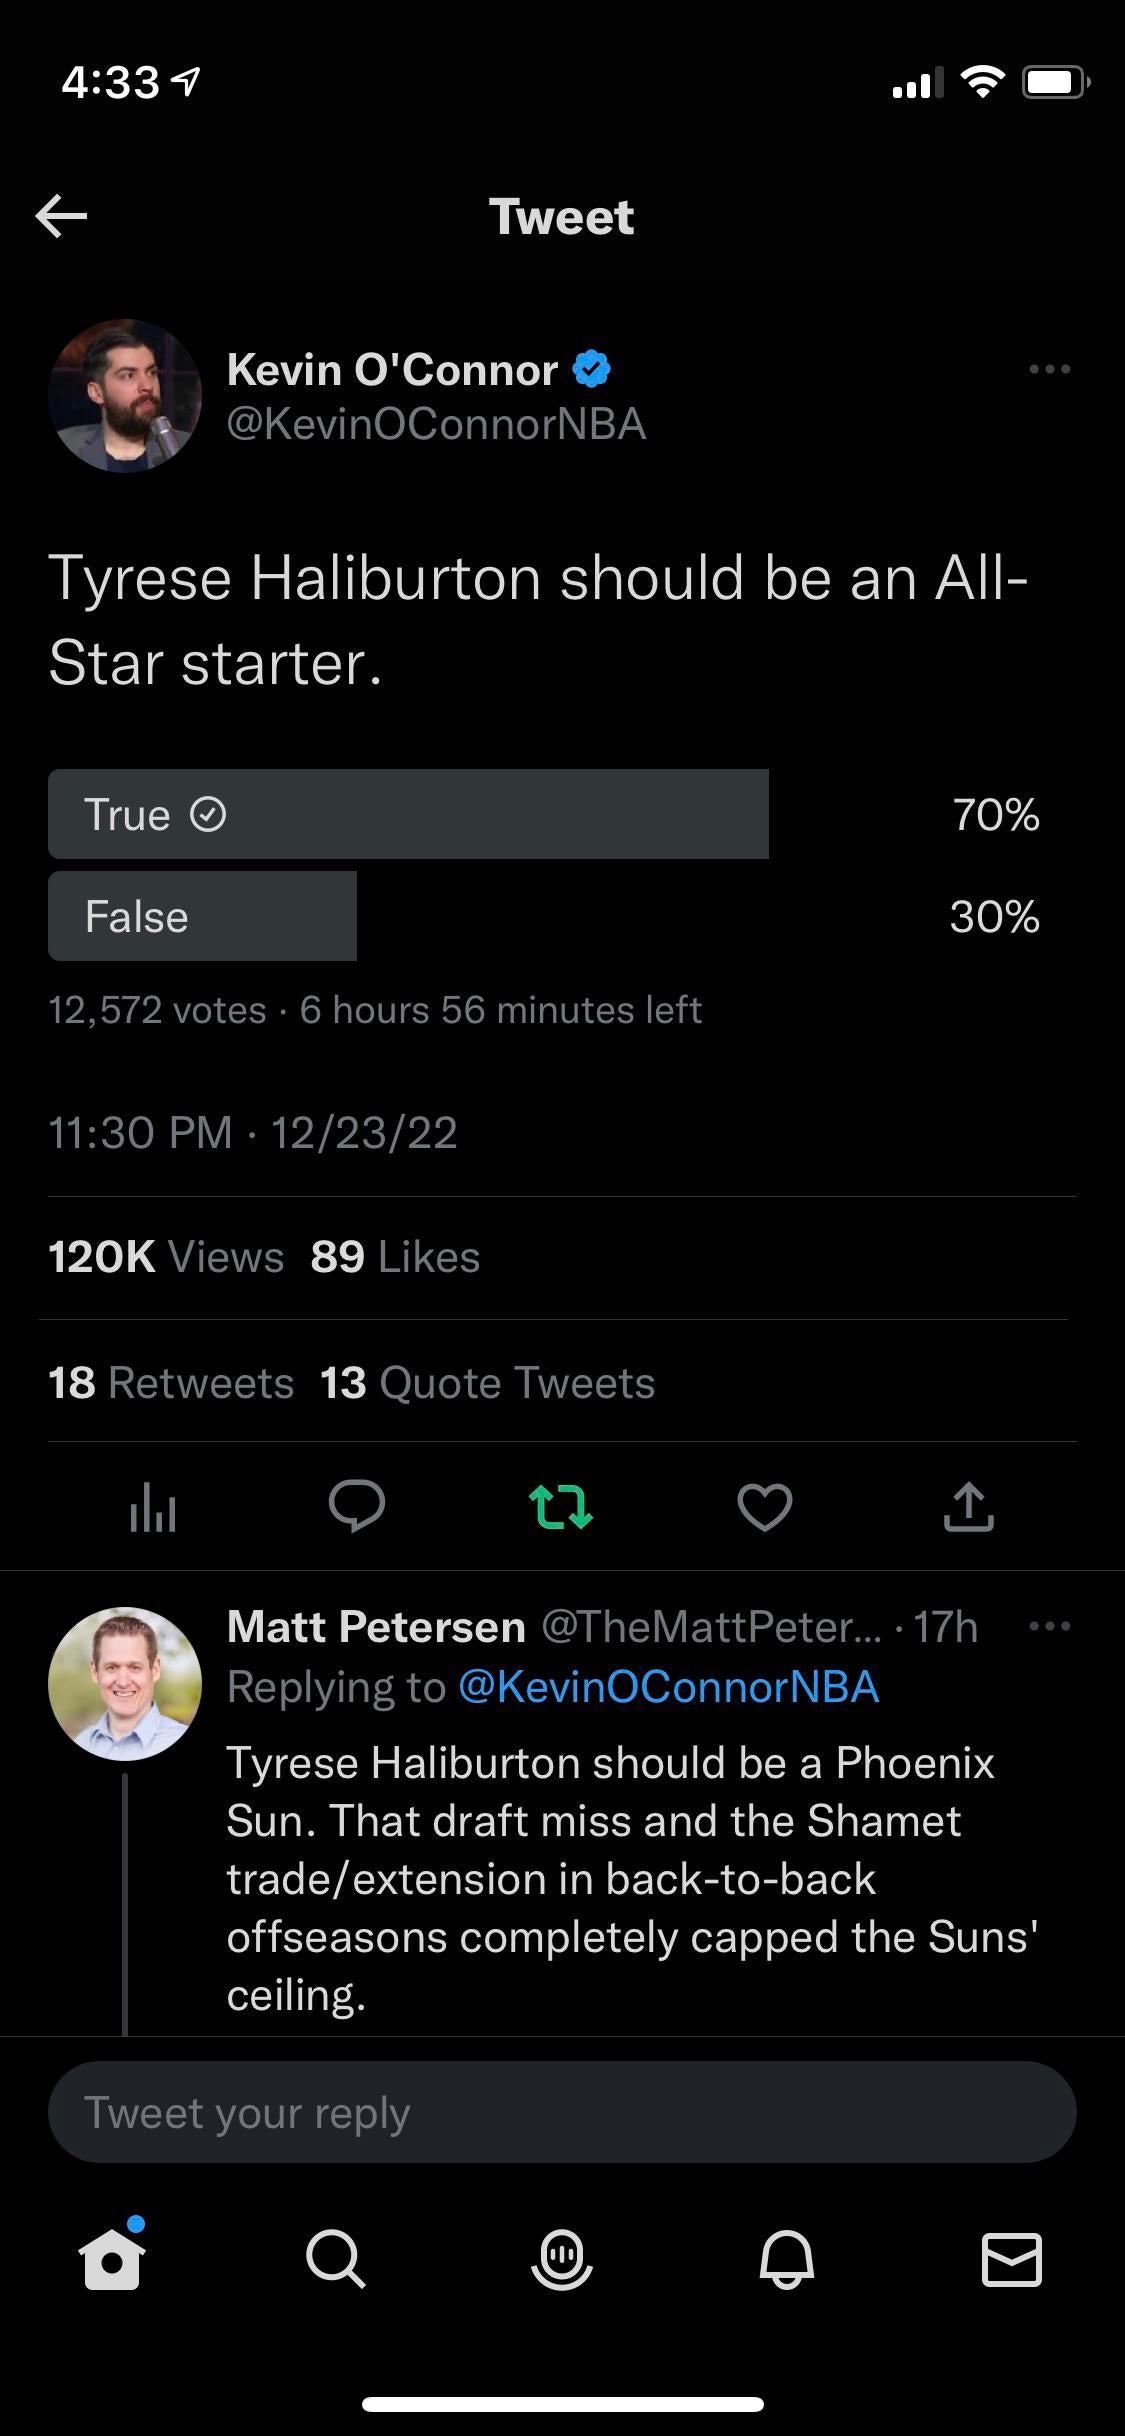
Task: Open Kevin O'Connor's profile picture
Action: 125,396
